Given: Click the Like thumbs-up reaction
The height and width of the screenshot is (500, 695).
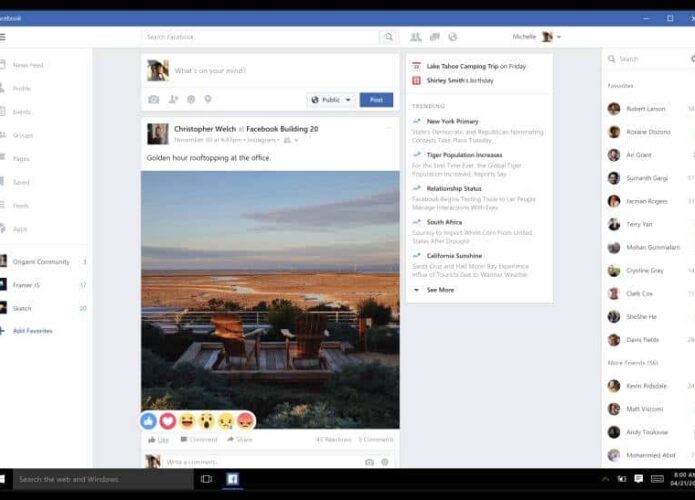Looking at the screenshot, I should (x=148, y=421).
